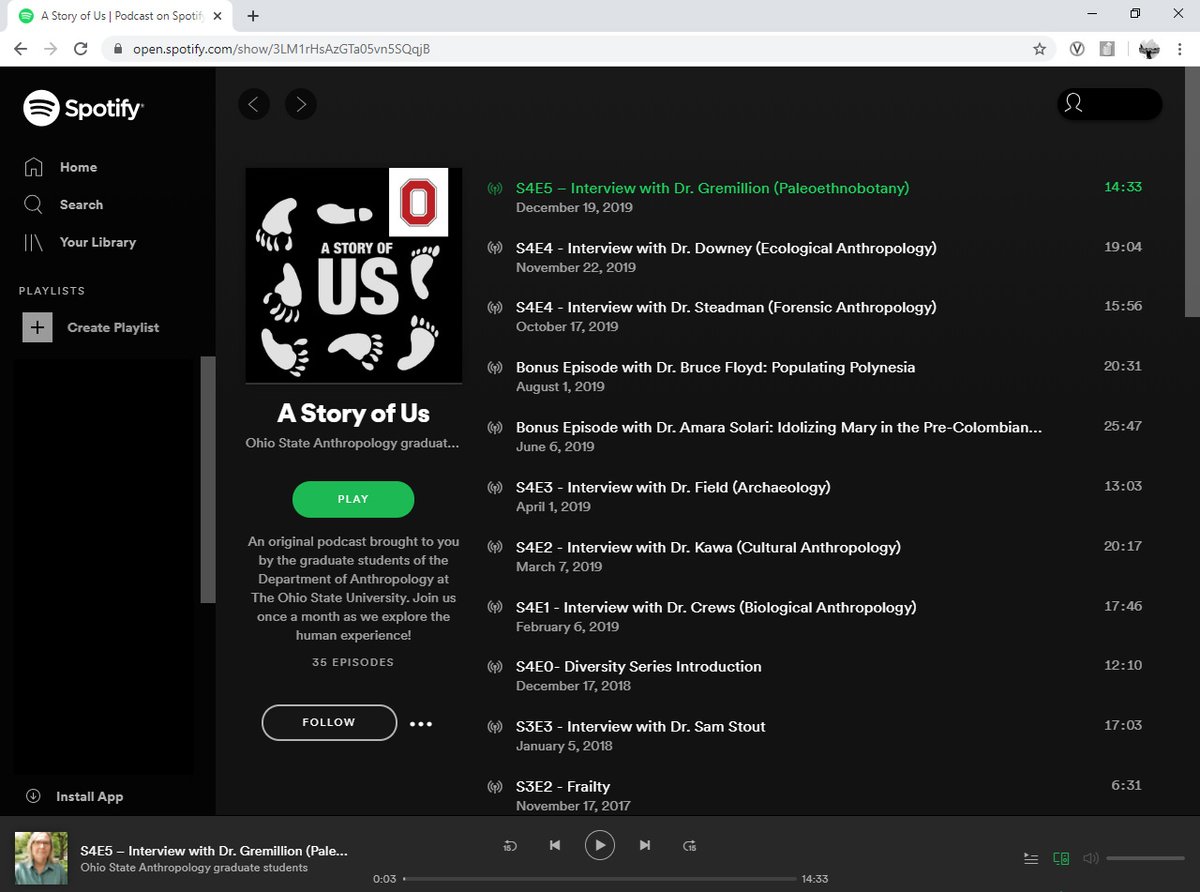Viewport: 1200px width, 892px height.
Task: Open the play queue icon
Action: pyautogui.click(x=1031, y=858)
